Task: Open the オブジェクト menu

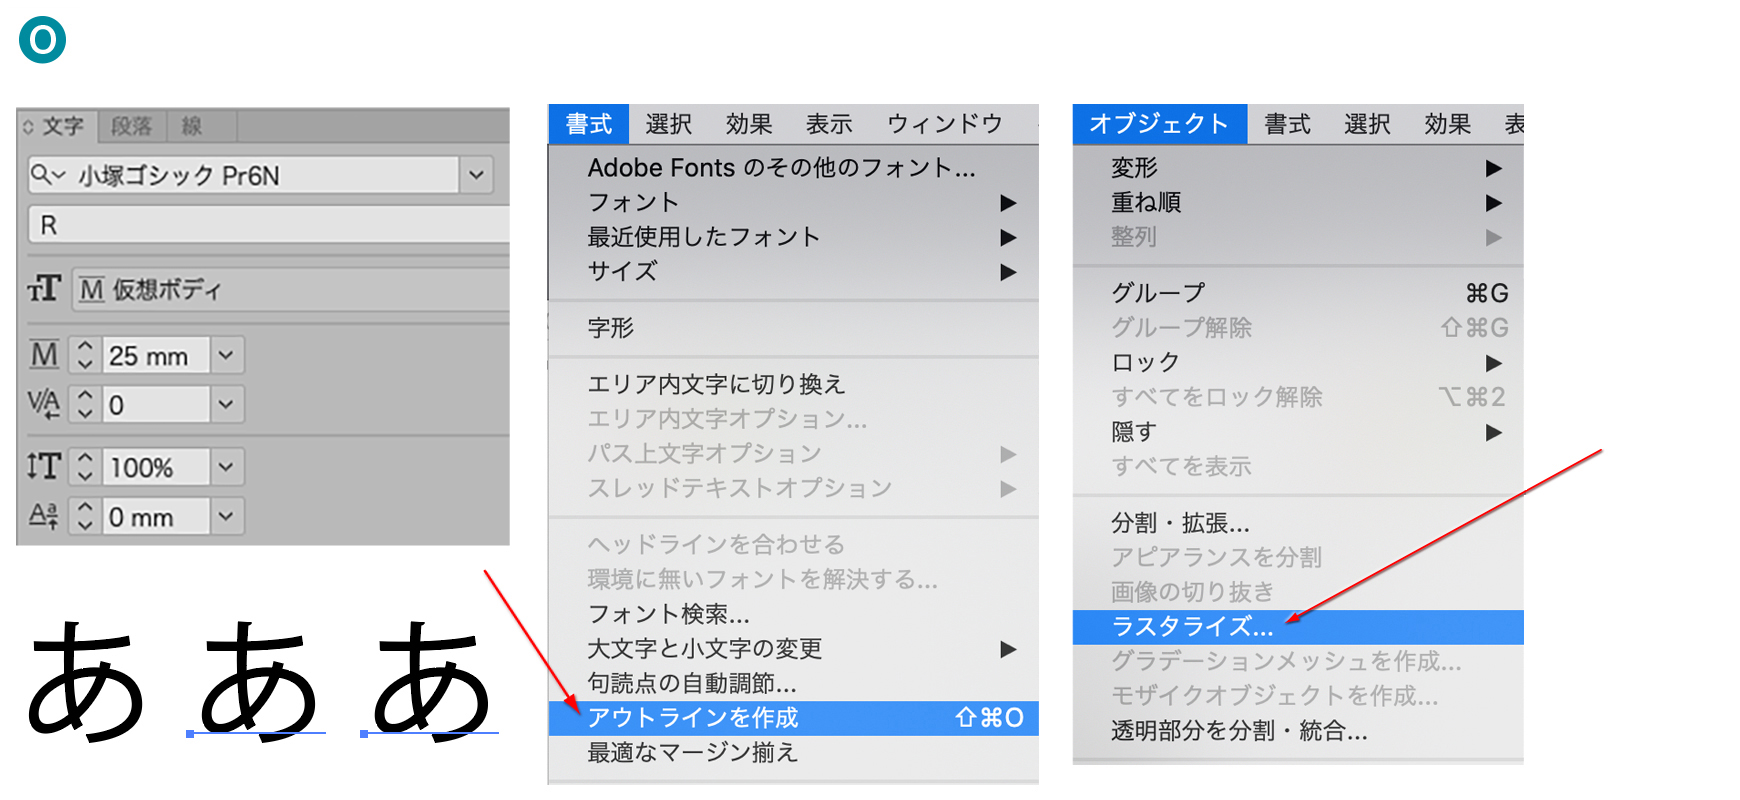Action: click(x=1160, y=124)
